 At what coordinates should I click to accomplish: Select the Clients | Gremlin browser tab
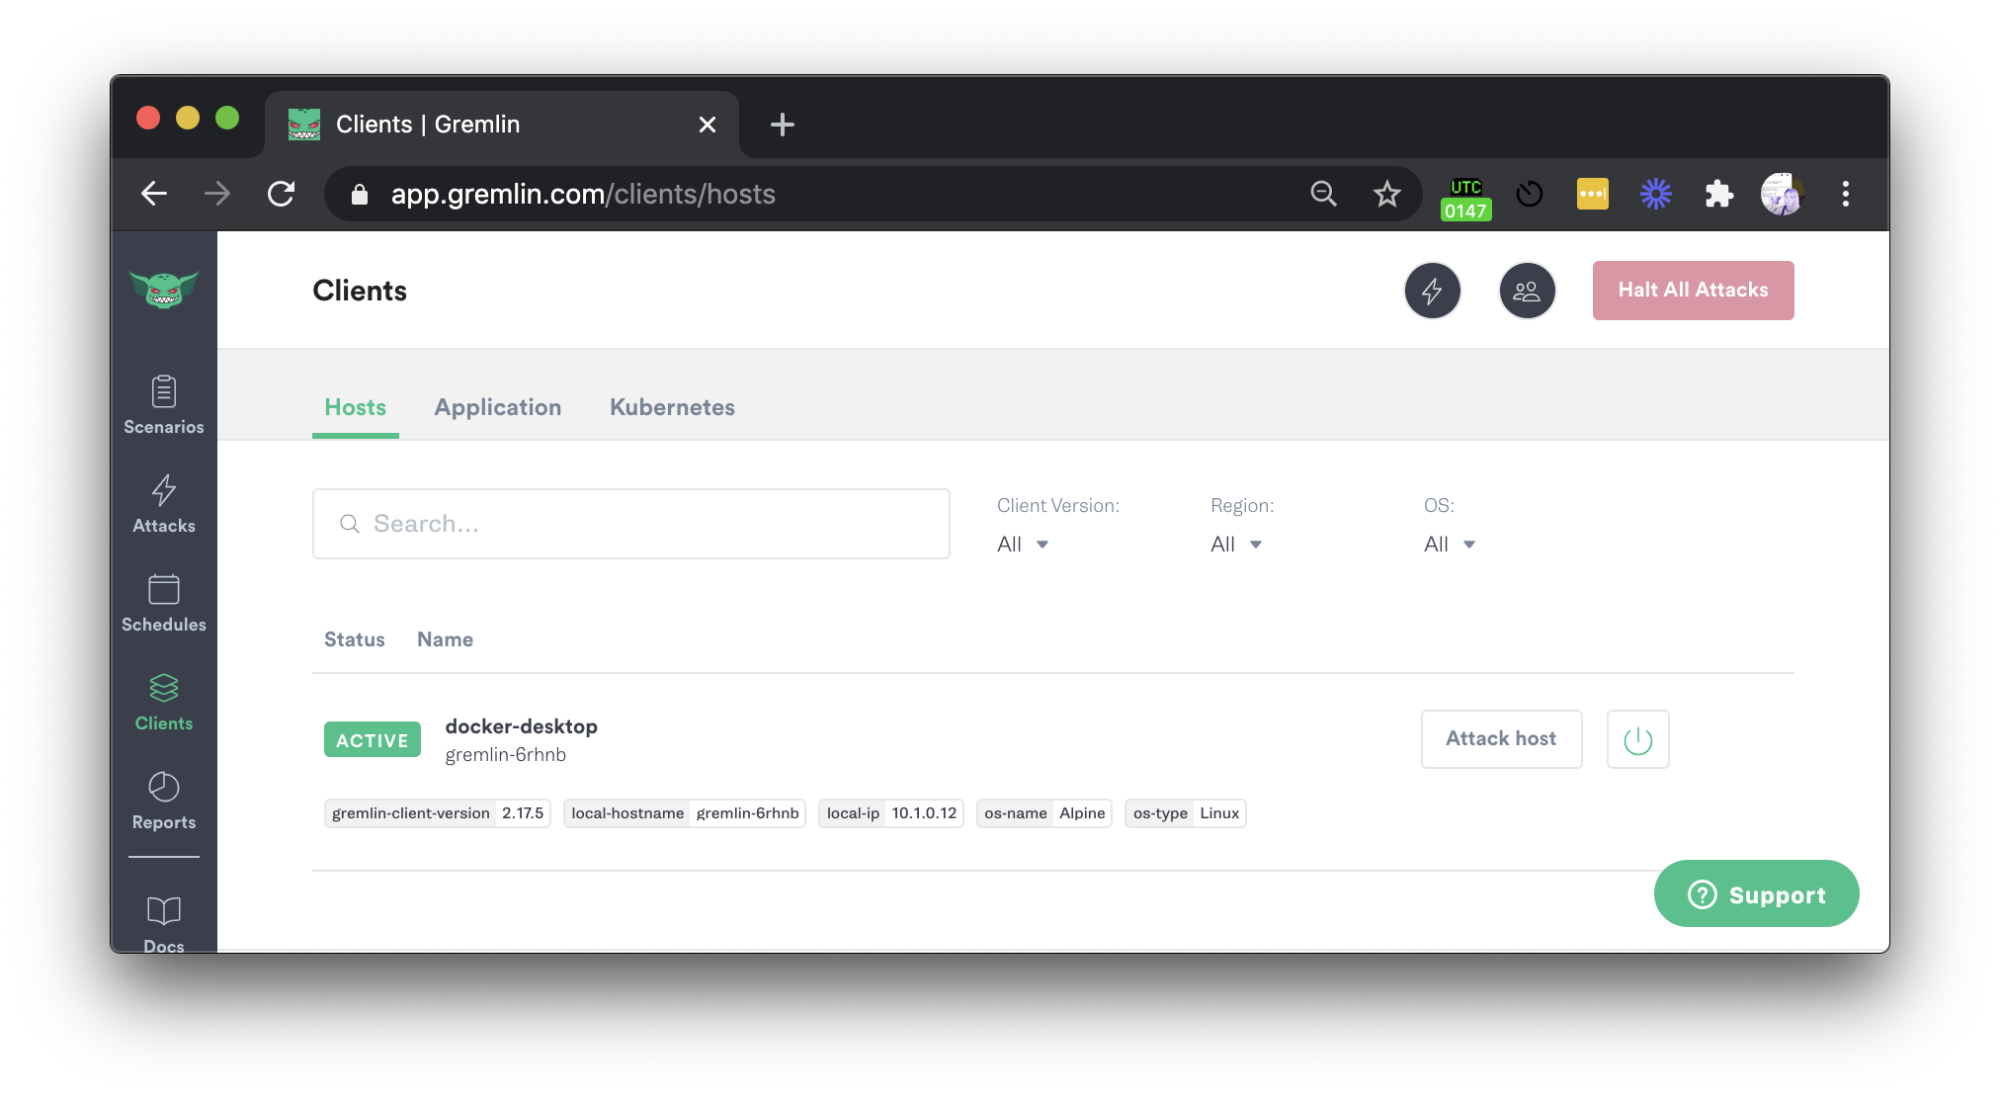tap(502, 124)
